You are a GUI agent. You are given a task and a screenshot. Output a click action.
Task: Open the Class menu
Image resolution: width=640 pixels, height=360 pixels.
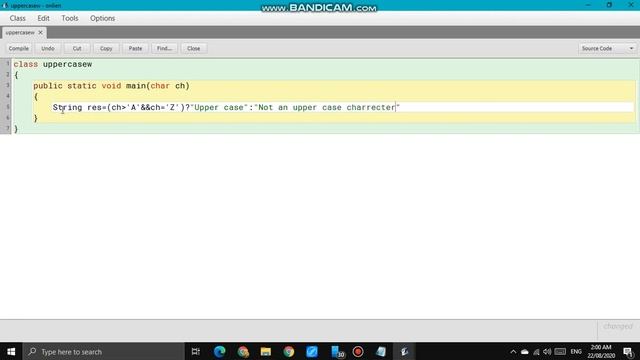[18, 18]
